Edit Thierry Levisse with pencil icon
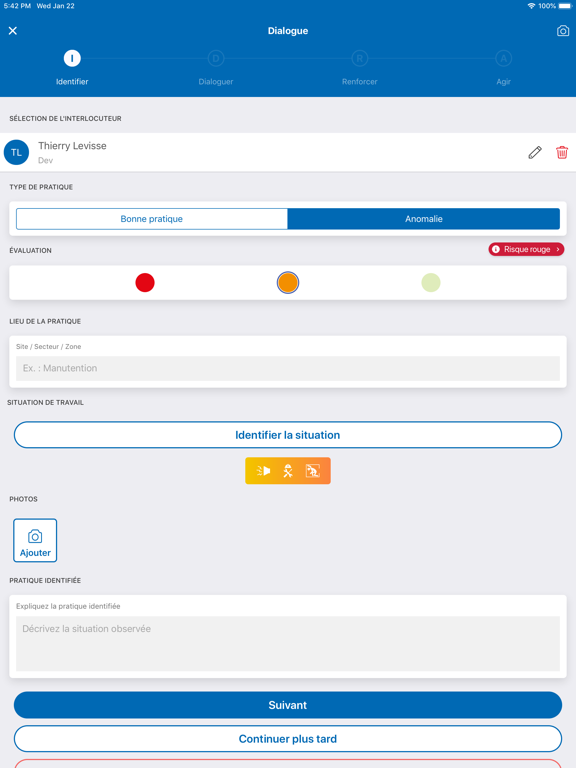This screenshot has height=768, width=576. pyautogui.click(x=535, y=152)
